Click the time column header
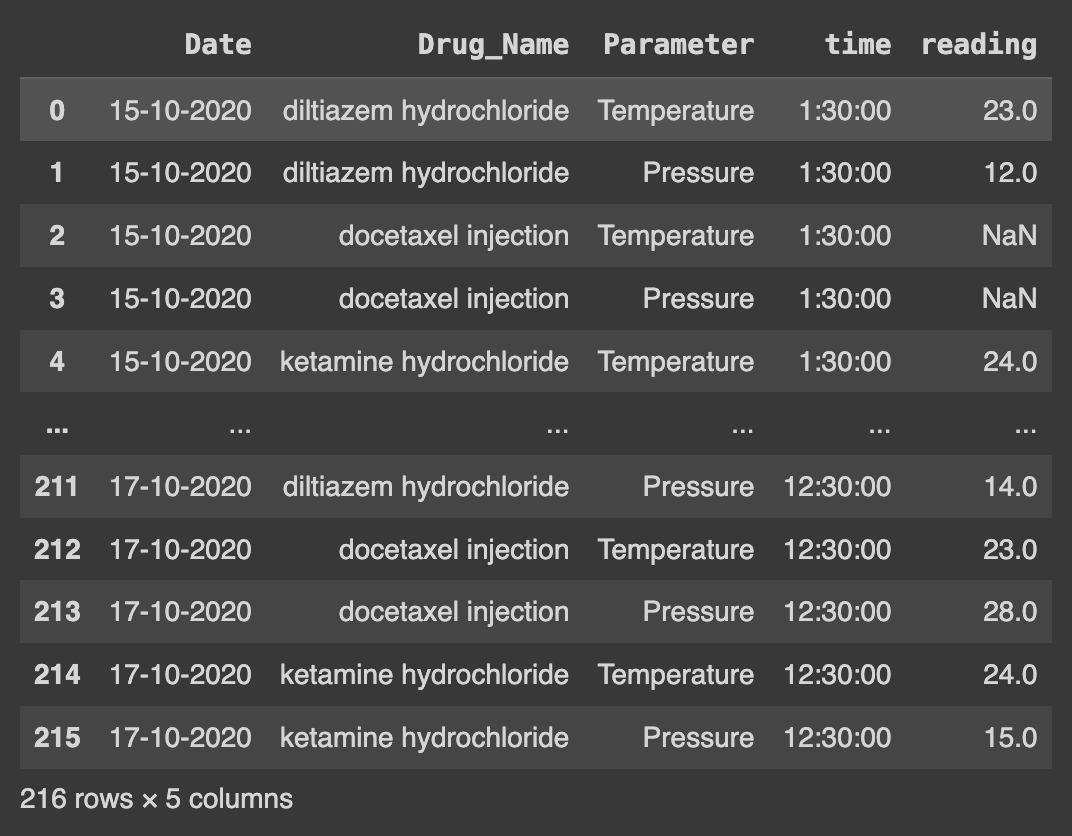 click(x=857, y=44)
